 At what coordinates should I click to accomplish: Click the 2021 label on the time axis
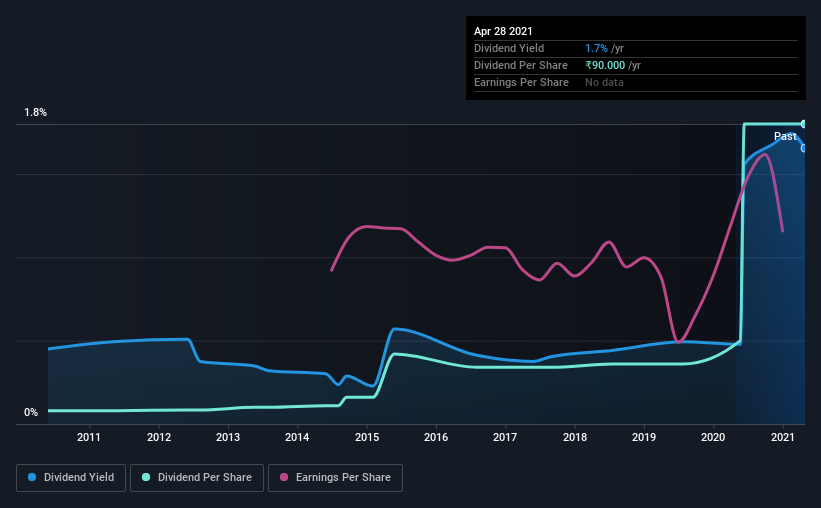783,437
